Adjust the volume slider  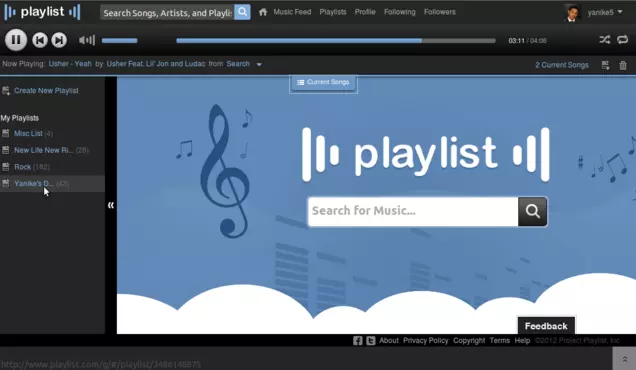click(120, 41)
